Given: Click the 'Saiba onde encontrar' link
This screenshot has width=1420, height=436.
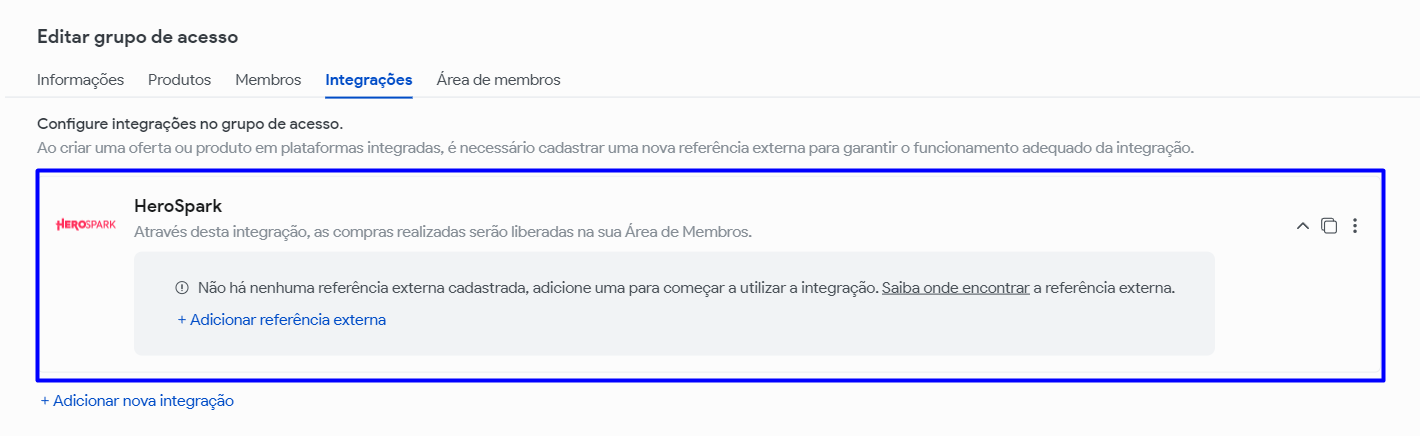Looking at the screenshot, I should [955, 288].
